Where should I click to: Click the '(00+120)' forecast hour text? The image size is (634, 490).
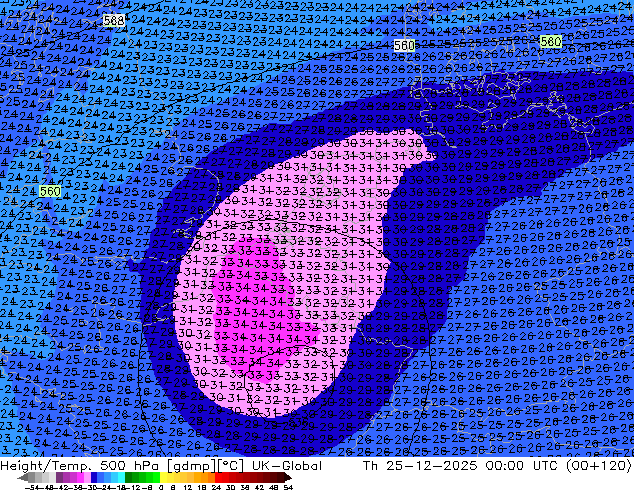599,466
